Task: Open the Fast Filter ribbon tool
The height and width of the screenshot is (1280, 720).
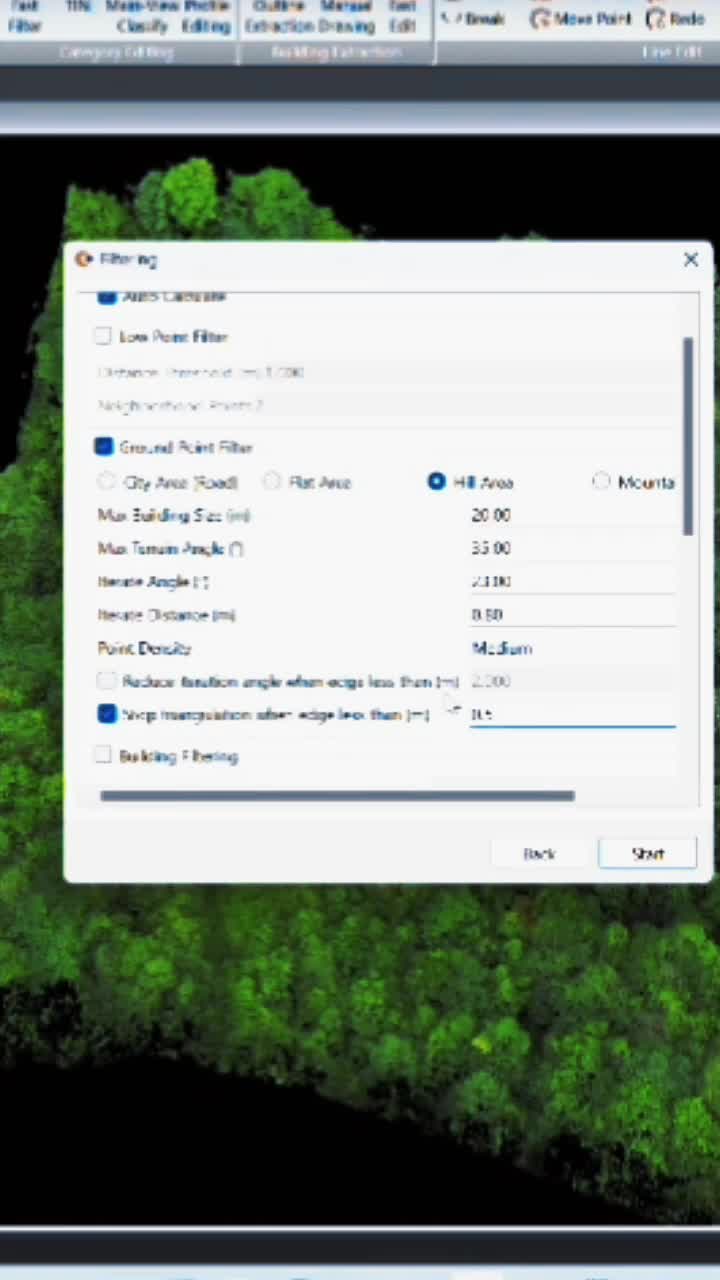Action: click(24, 16)
